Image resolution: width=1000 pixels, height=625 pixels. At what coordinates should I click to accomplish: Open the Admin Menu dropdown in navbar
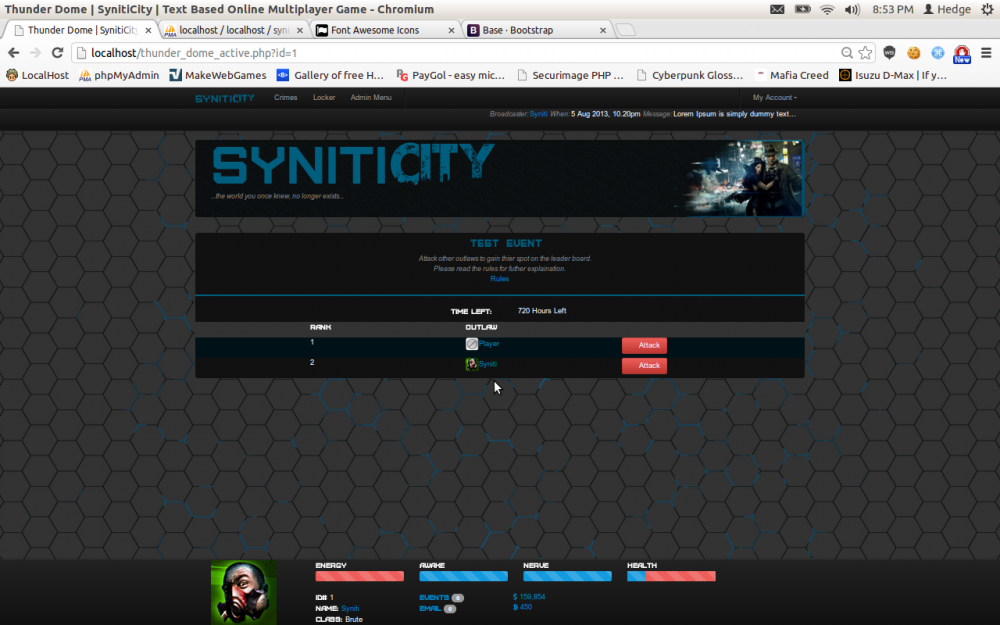(x=371, y=98)
